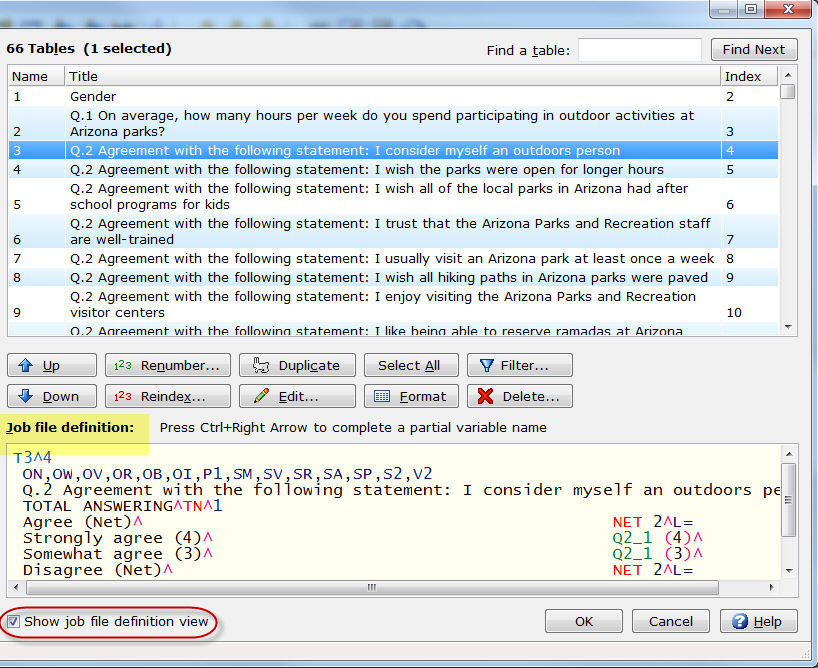Toggle Show job file definition view checkbox
This screenshot has height=668, width=818.
14,622
